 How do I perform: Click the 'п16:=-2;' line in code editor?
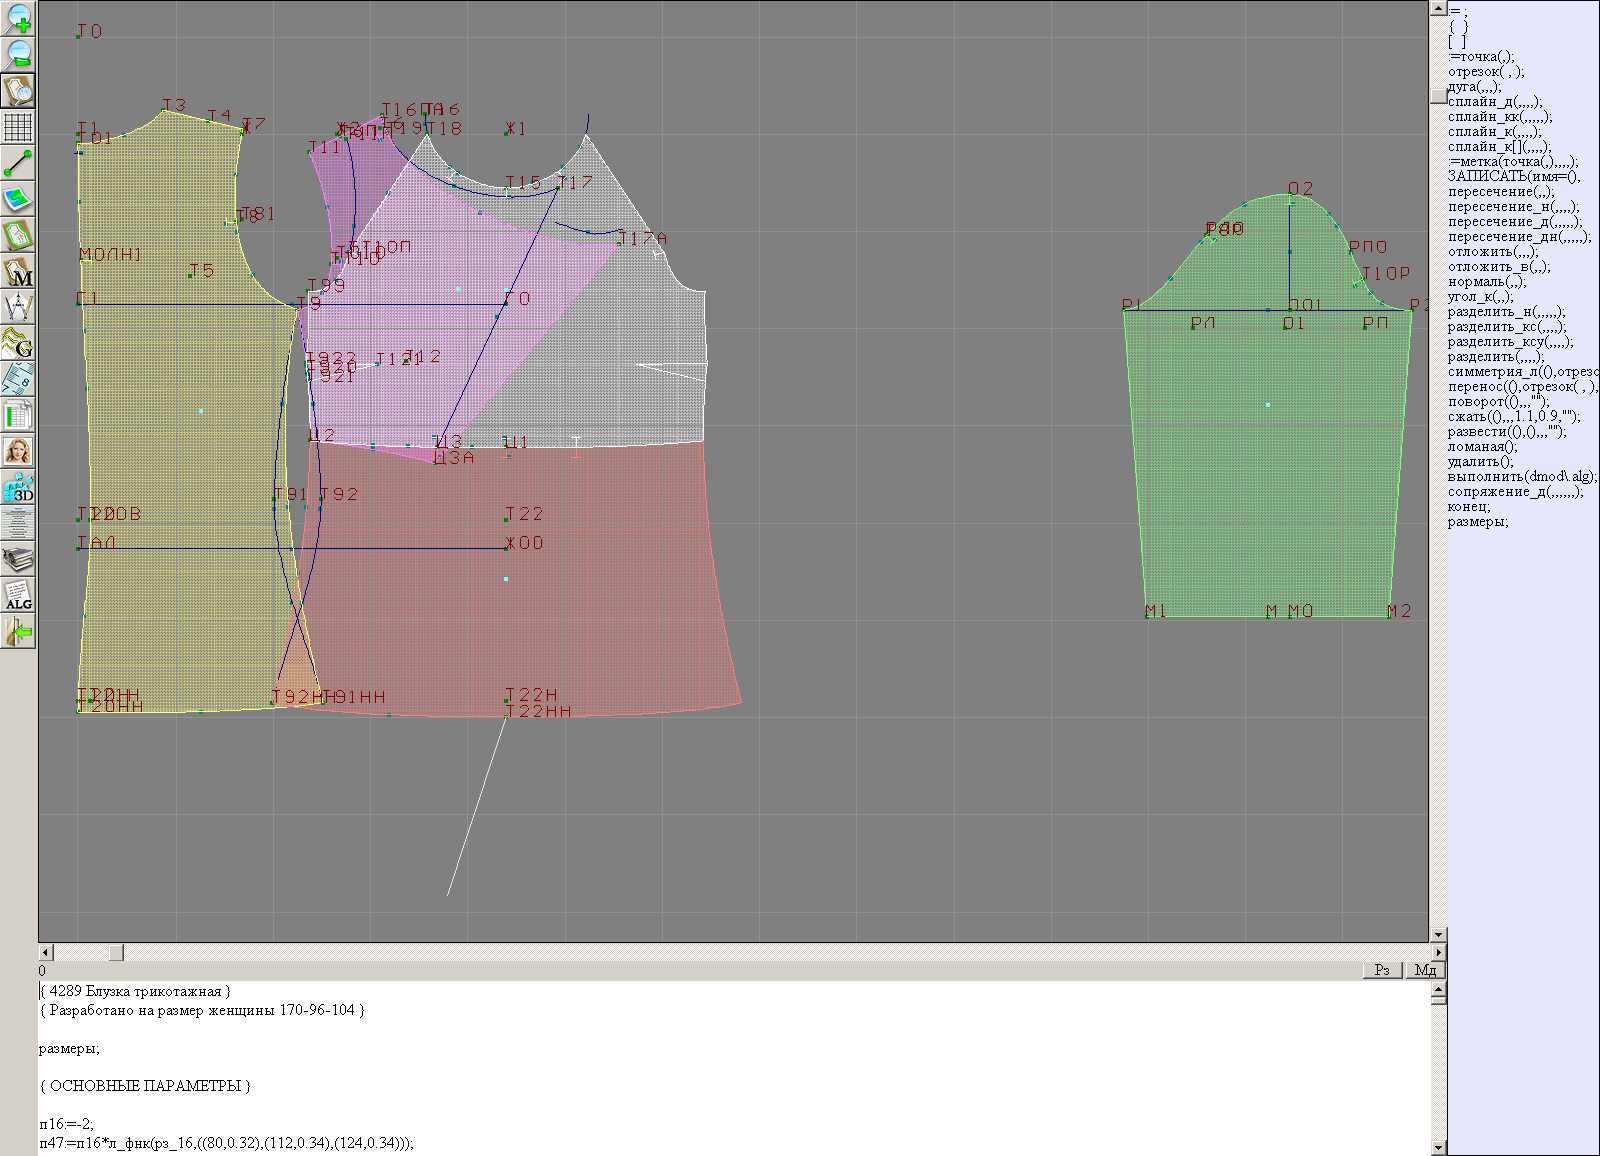pos(67,1124)
